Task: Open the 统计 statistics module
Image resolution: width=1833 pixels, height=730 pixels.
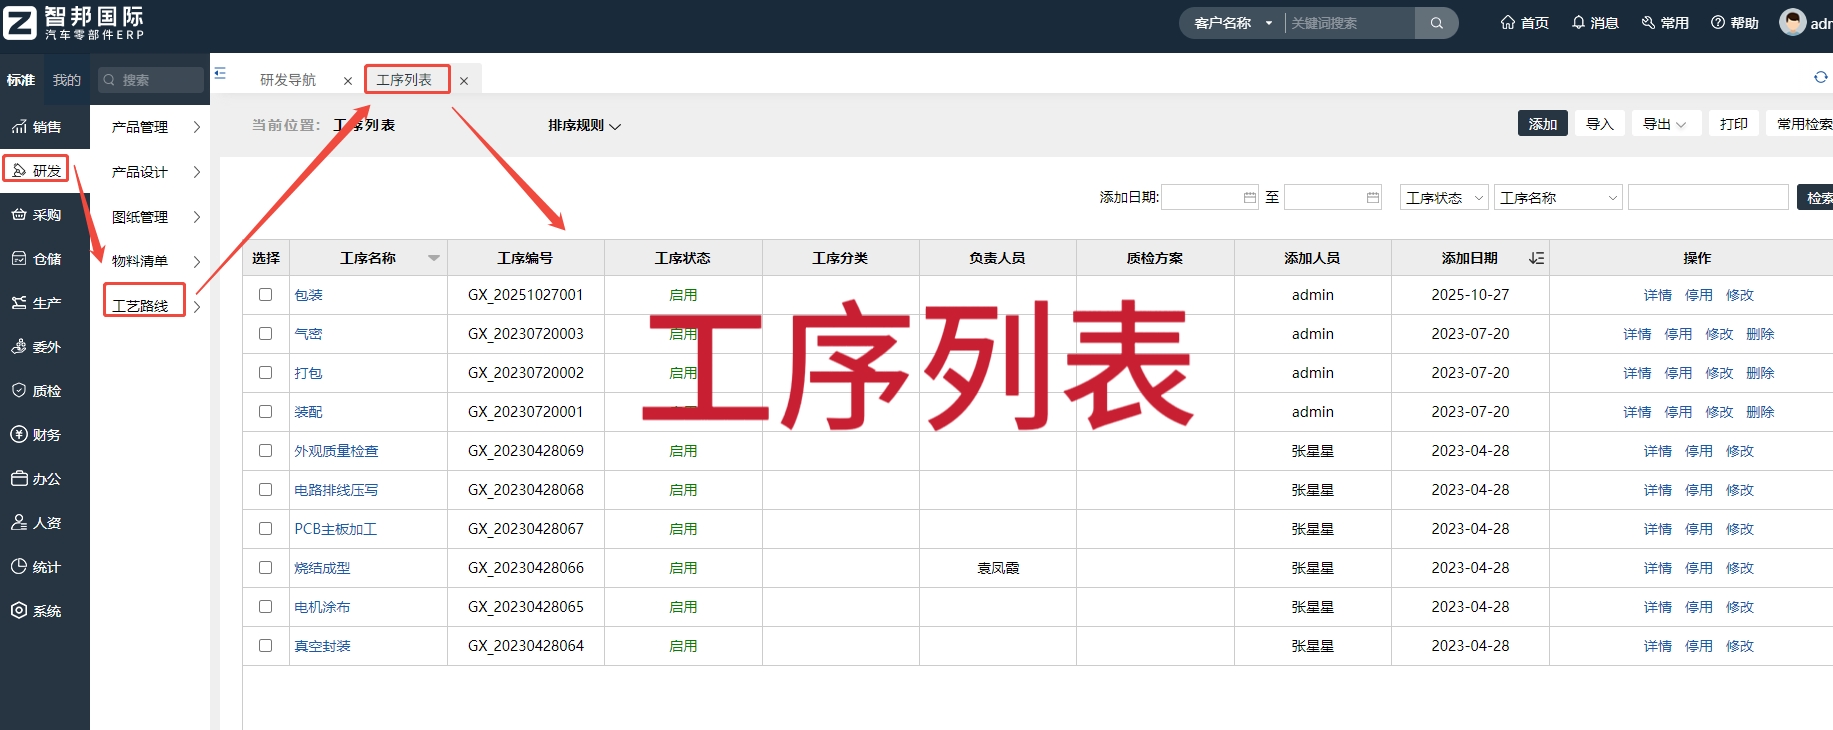Action: point(36,567)
